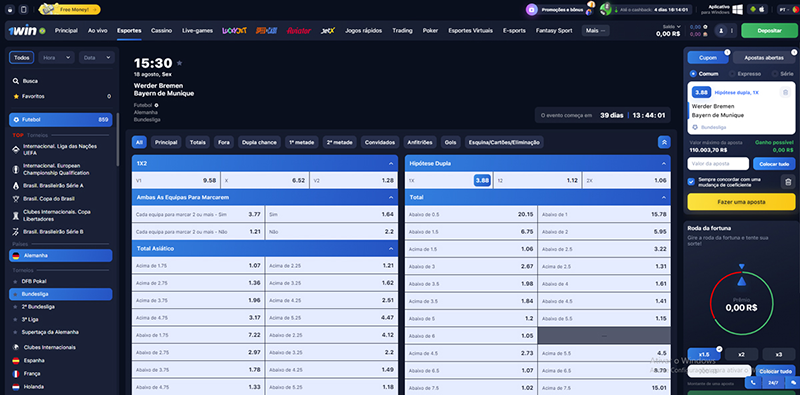Click the Apple app icon
This screenshot has width=800, height=395.
point(762,9)
